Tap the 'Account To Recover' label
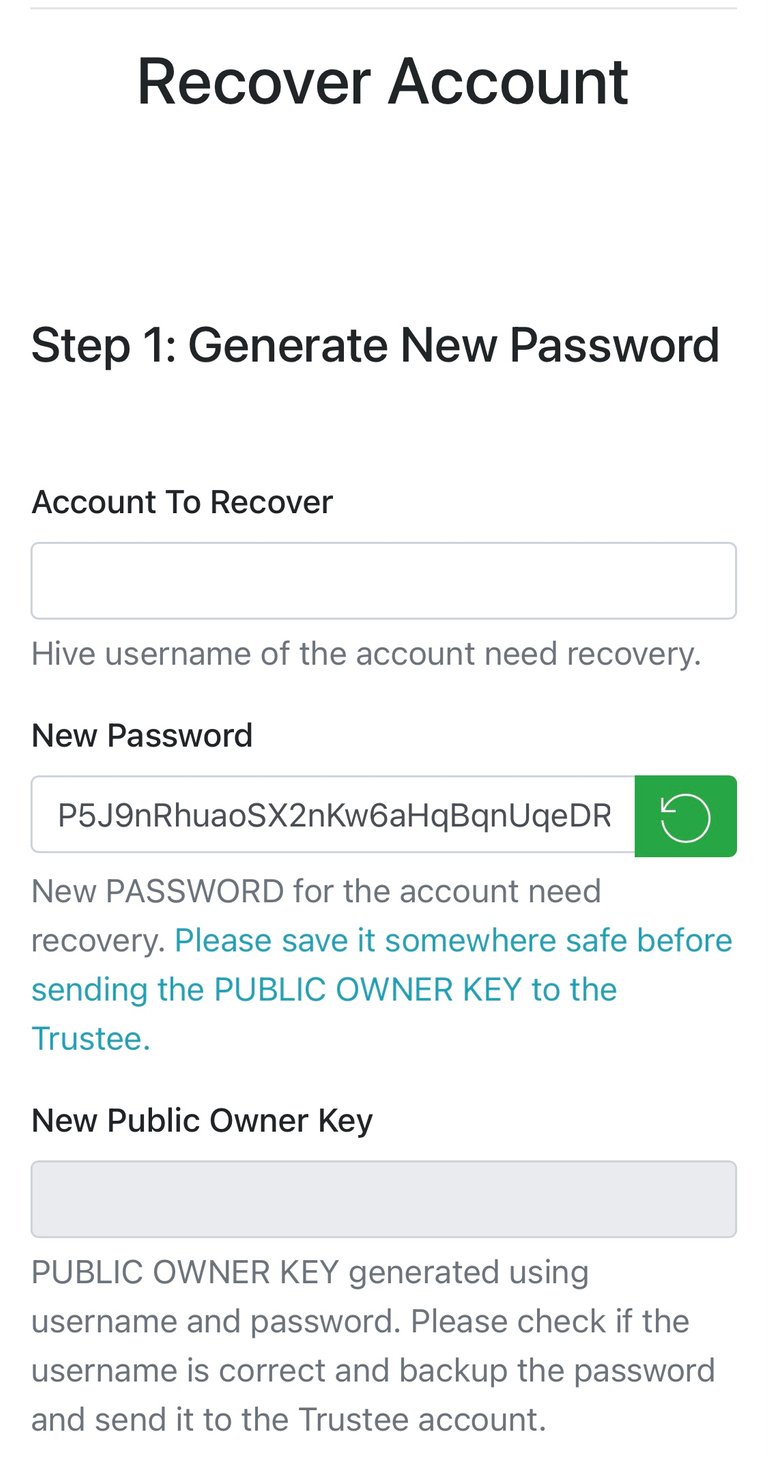This screenshot has width=768, height=1461. click(182, 502)
